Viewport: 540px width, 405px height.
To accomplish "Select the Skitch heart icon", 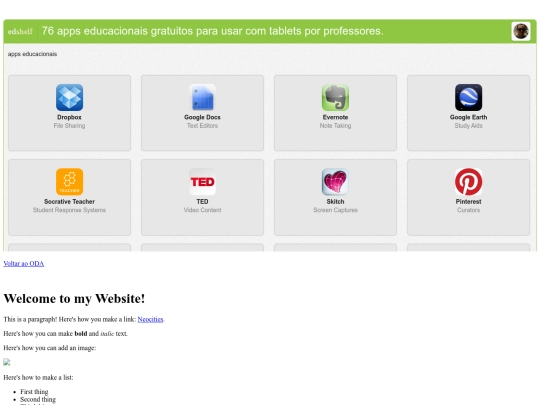I will [335, 182].
